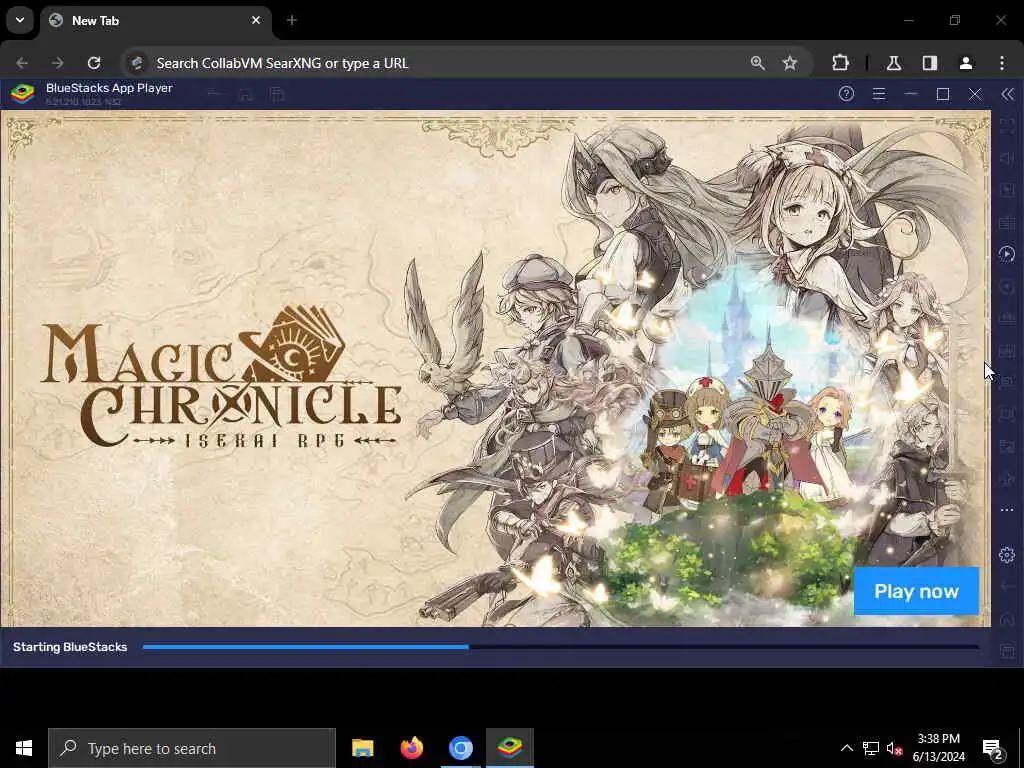
Task: Reload the browser page
Action: click(94, 63)
